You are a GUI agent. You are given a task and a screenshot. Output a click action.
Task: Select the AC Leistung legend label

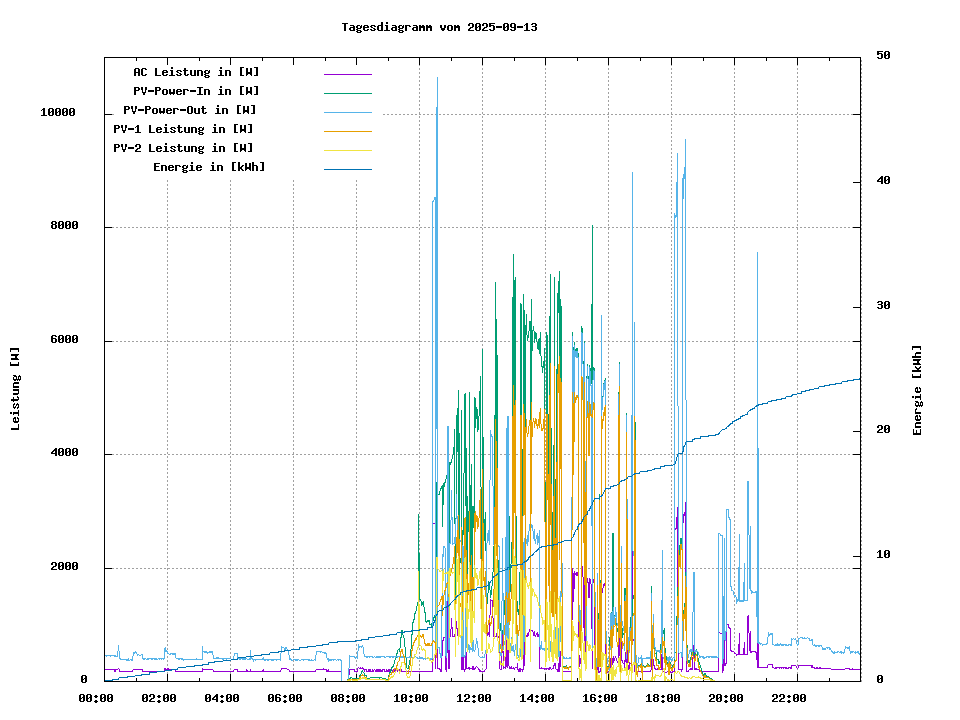[x=196, y=72]
